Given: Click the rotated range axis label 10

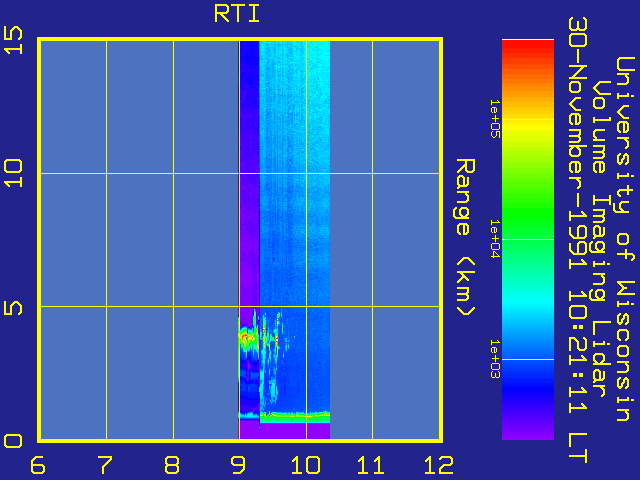Looking at the screenshot, I should coord(13,173).
